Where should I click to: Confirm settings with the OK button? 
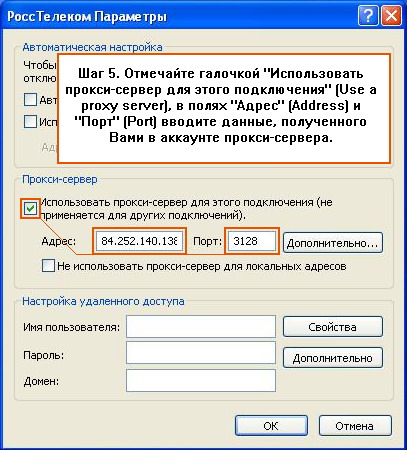[271, 426]
